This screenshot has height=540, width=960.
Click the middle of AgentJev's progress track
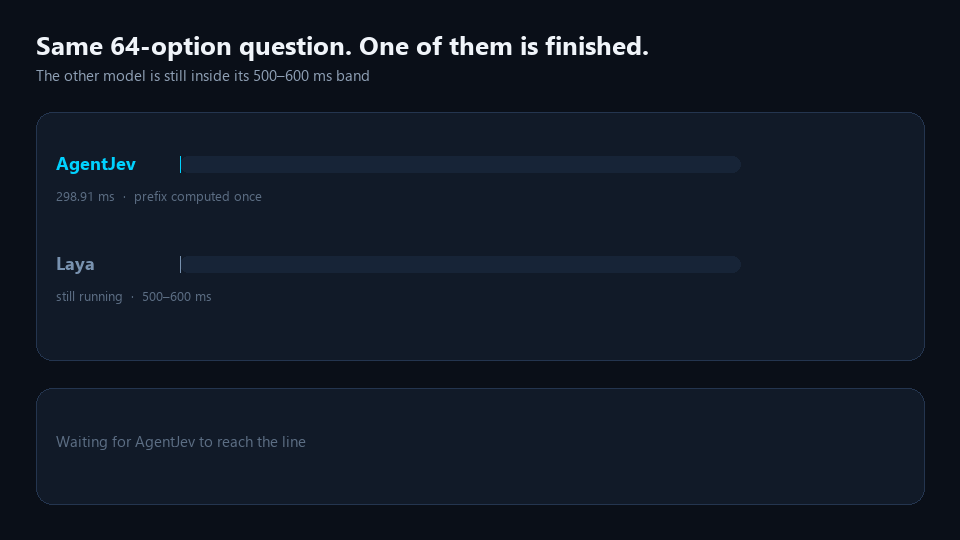(460, 164)
